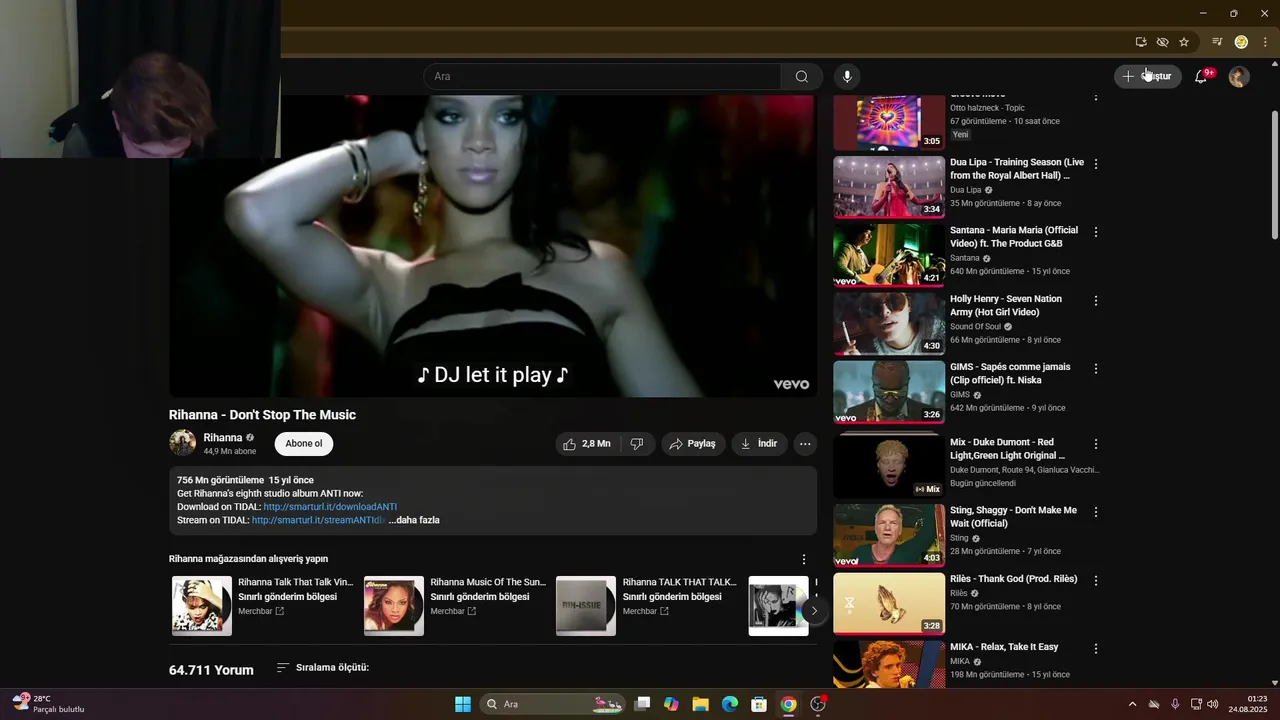Screen dimensions: 1280x720
Task: Click the video player area
Action: pos(493,246)
